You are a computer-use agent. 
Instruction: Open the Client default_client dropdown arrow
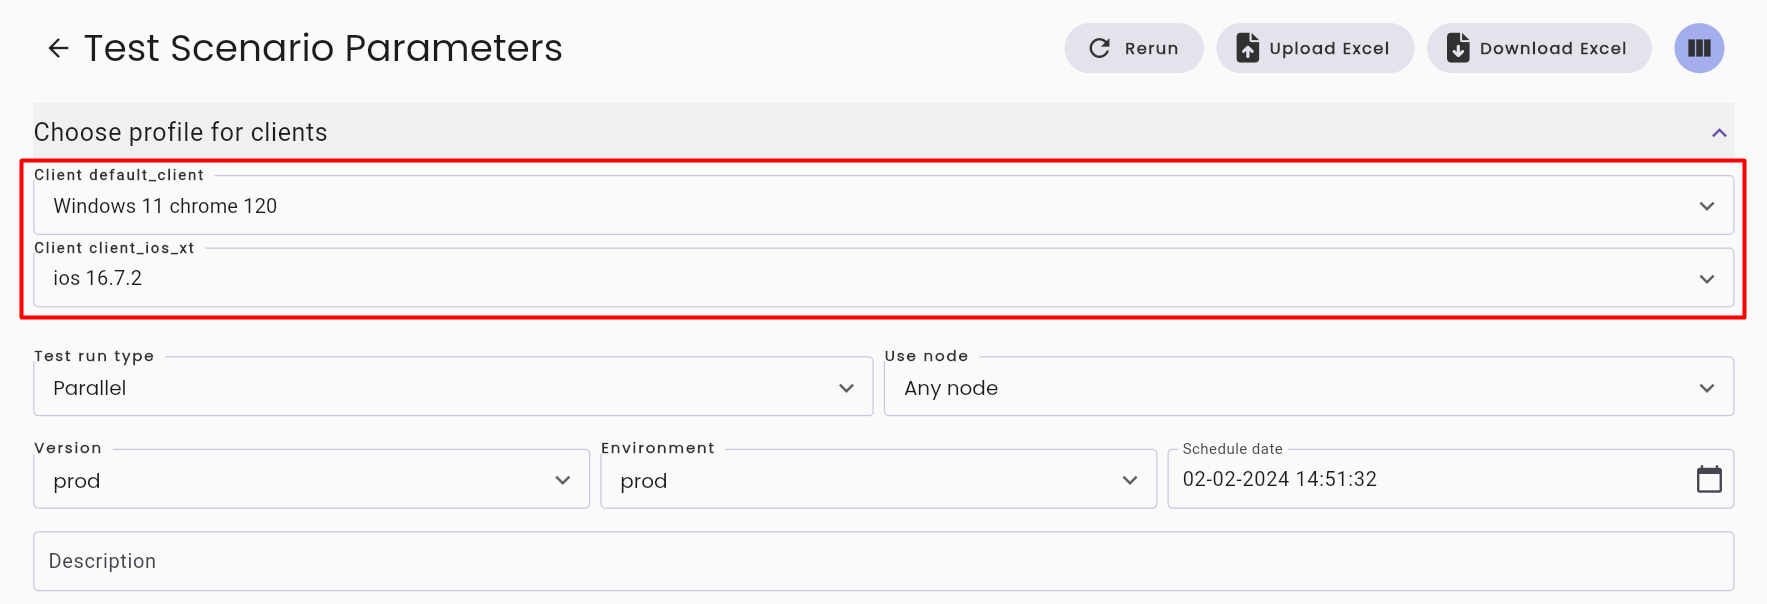[x=1706, y=206]
